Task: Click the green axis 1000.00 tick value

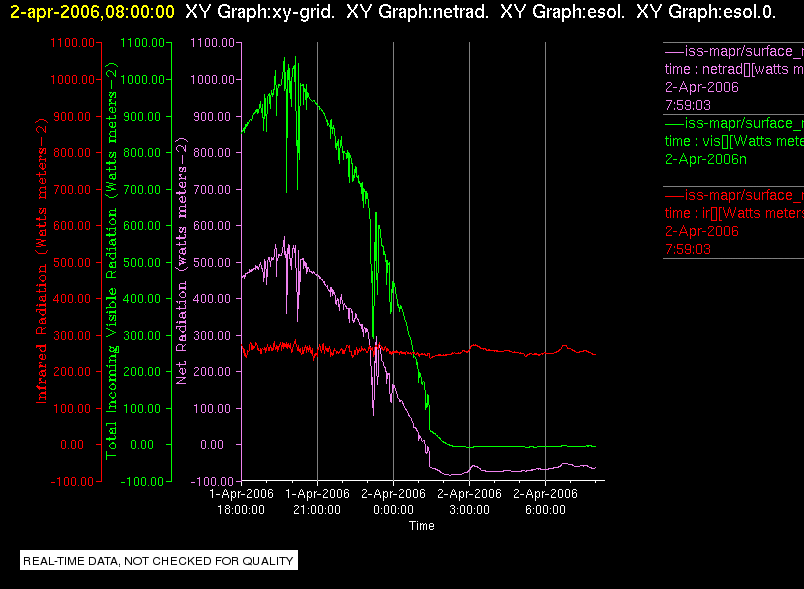Action: pos(143,80)
